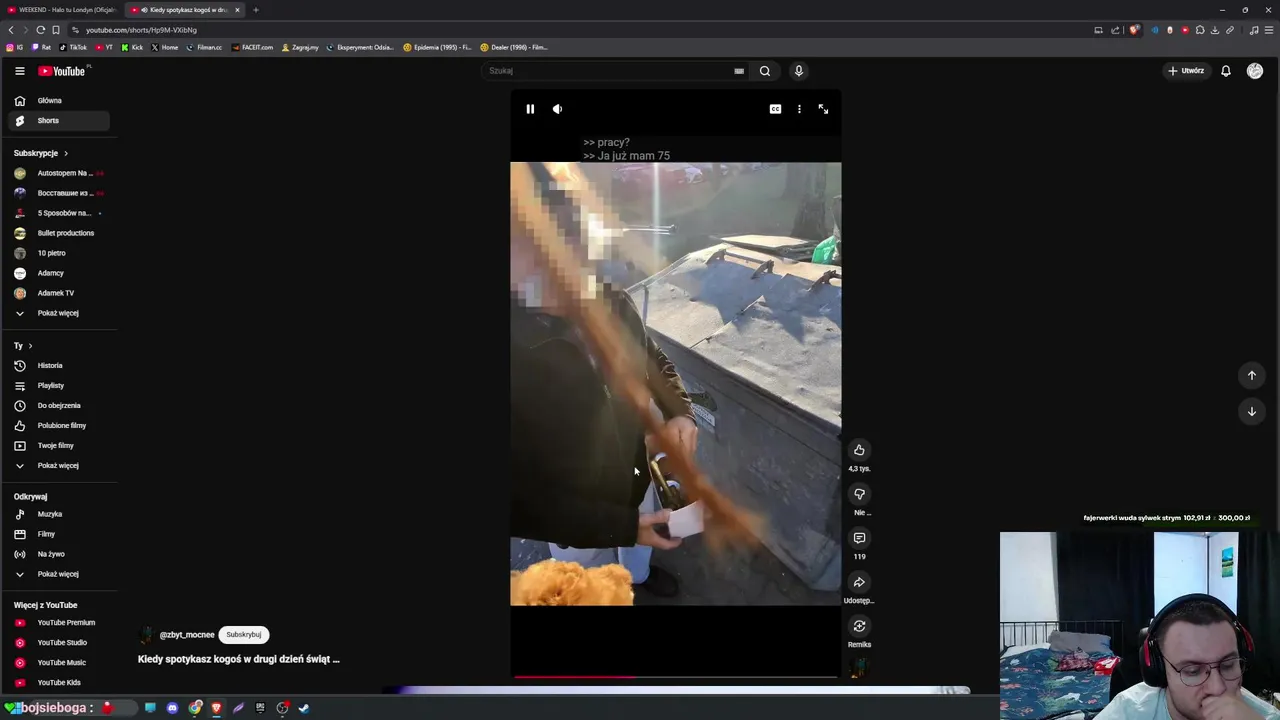Explore Filmy category
This screenshot has height=720, width=1280.
click(x=59, y=534)
